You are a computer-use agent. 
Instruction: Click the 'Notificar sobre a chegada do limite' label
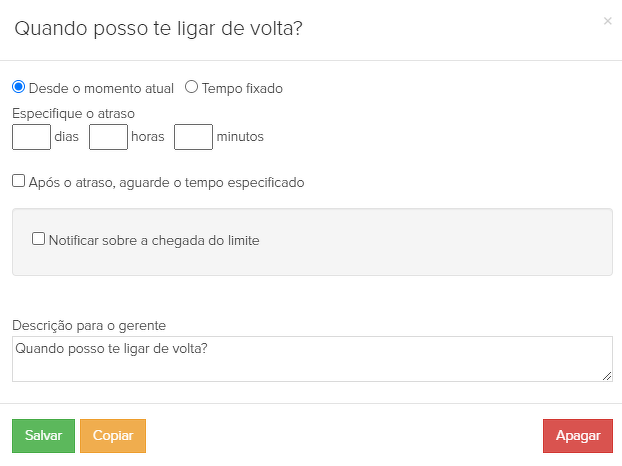[x=153, y=240]
